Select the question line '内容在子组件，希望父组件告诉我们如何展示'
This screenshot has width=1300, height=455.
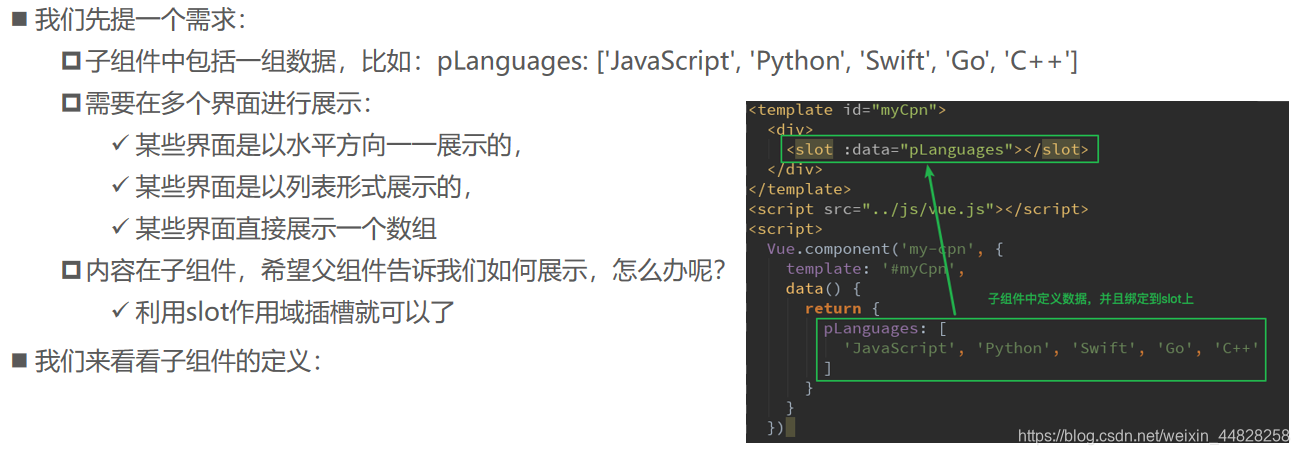point(406,270)
